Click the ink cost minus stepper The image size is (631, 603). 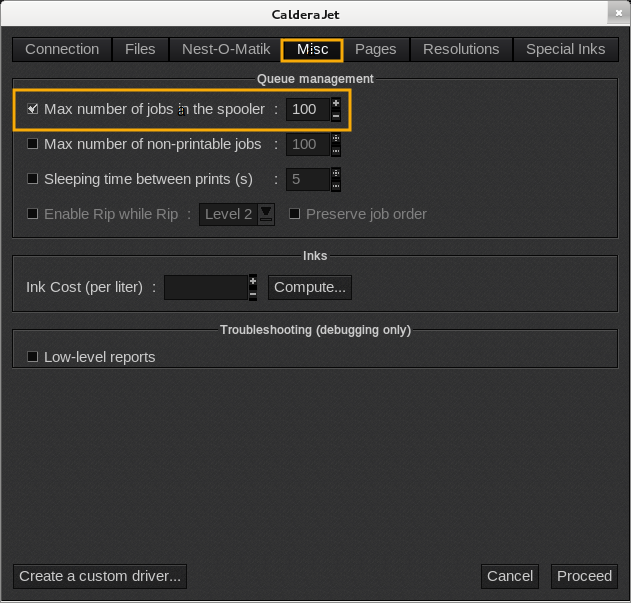pos(253,295)
